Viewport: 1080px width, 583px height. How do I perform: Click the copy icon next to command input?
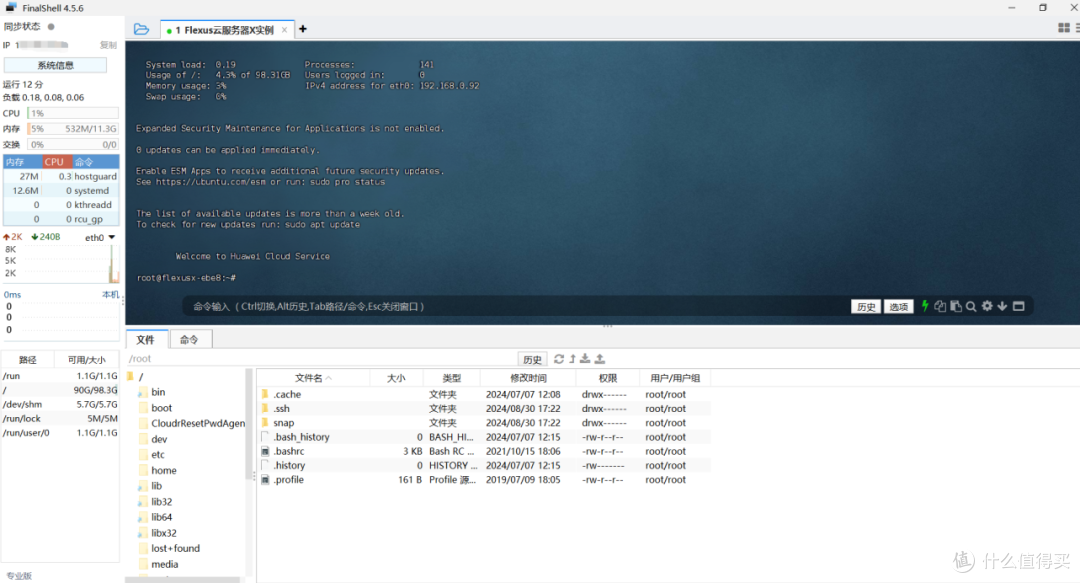(x=940, y=305)
